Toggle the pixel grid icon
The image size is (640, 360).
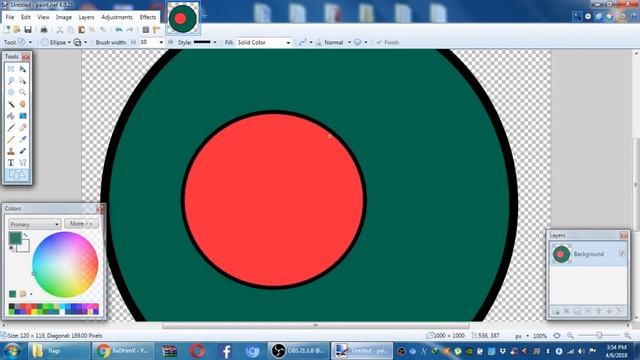click(146, 29)
